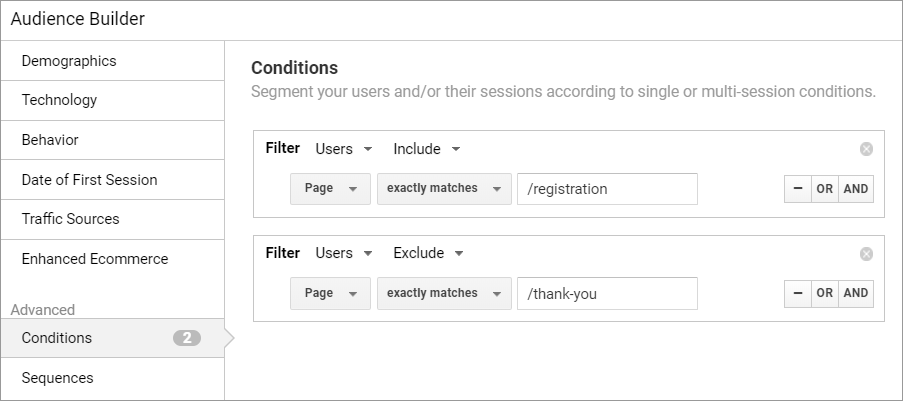Click minus button on /registration condition row
The width and height of the screenshot is (903, 401).
[797, 189]
